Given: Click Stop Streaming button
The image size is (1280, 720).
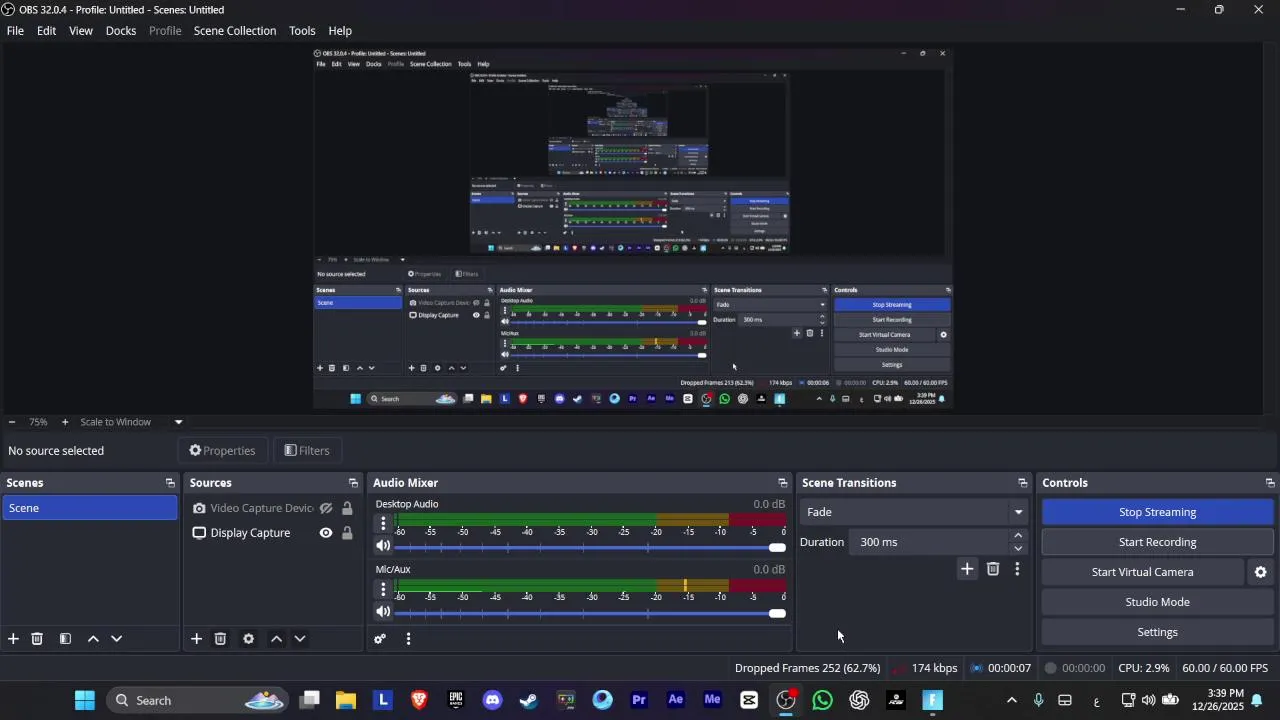Looking at the screenshot, I should point(1157,512).
